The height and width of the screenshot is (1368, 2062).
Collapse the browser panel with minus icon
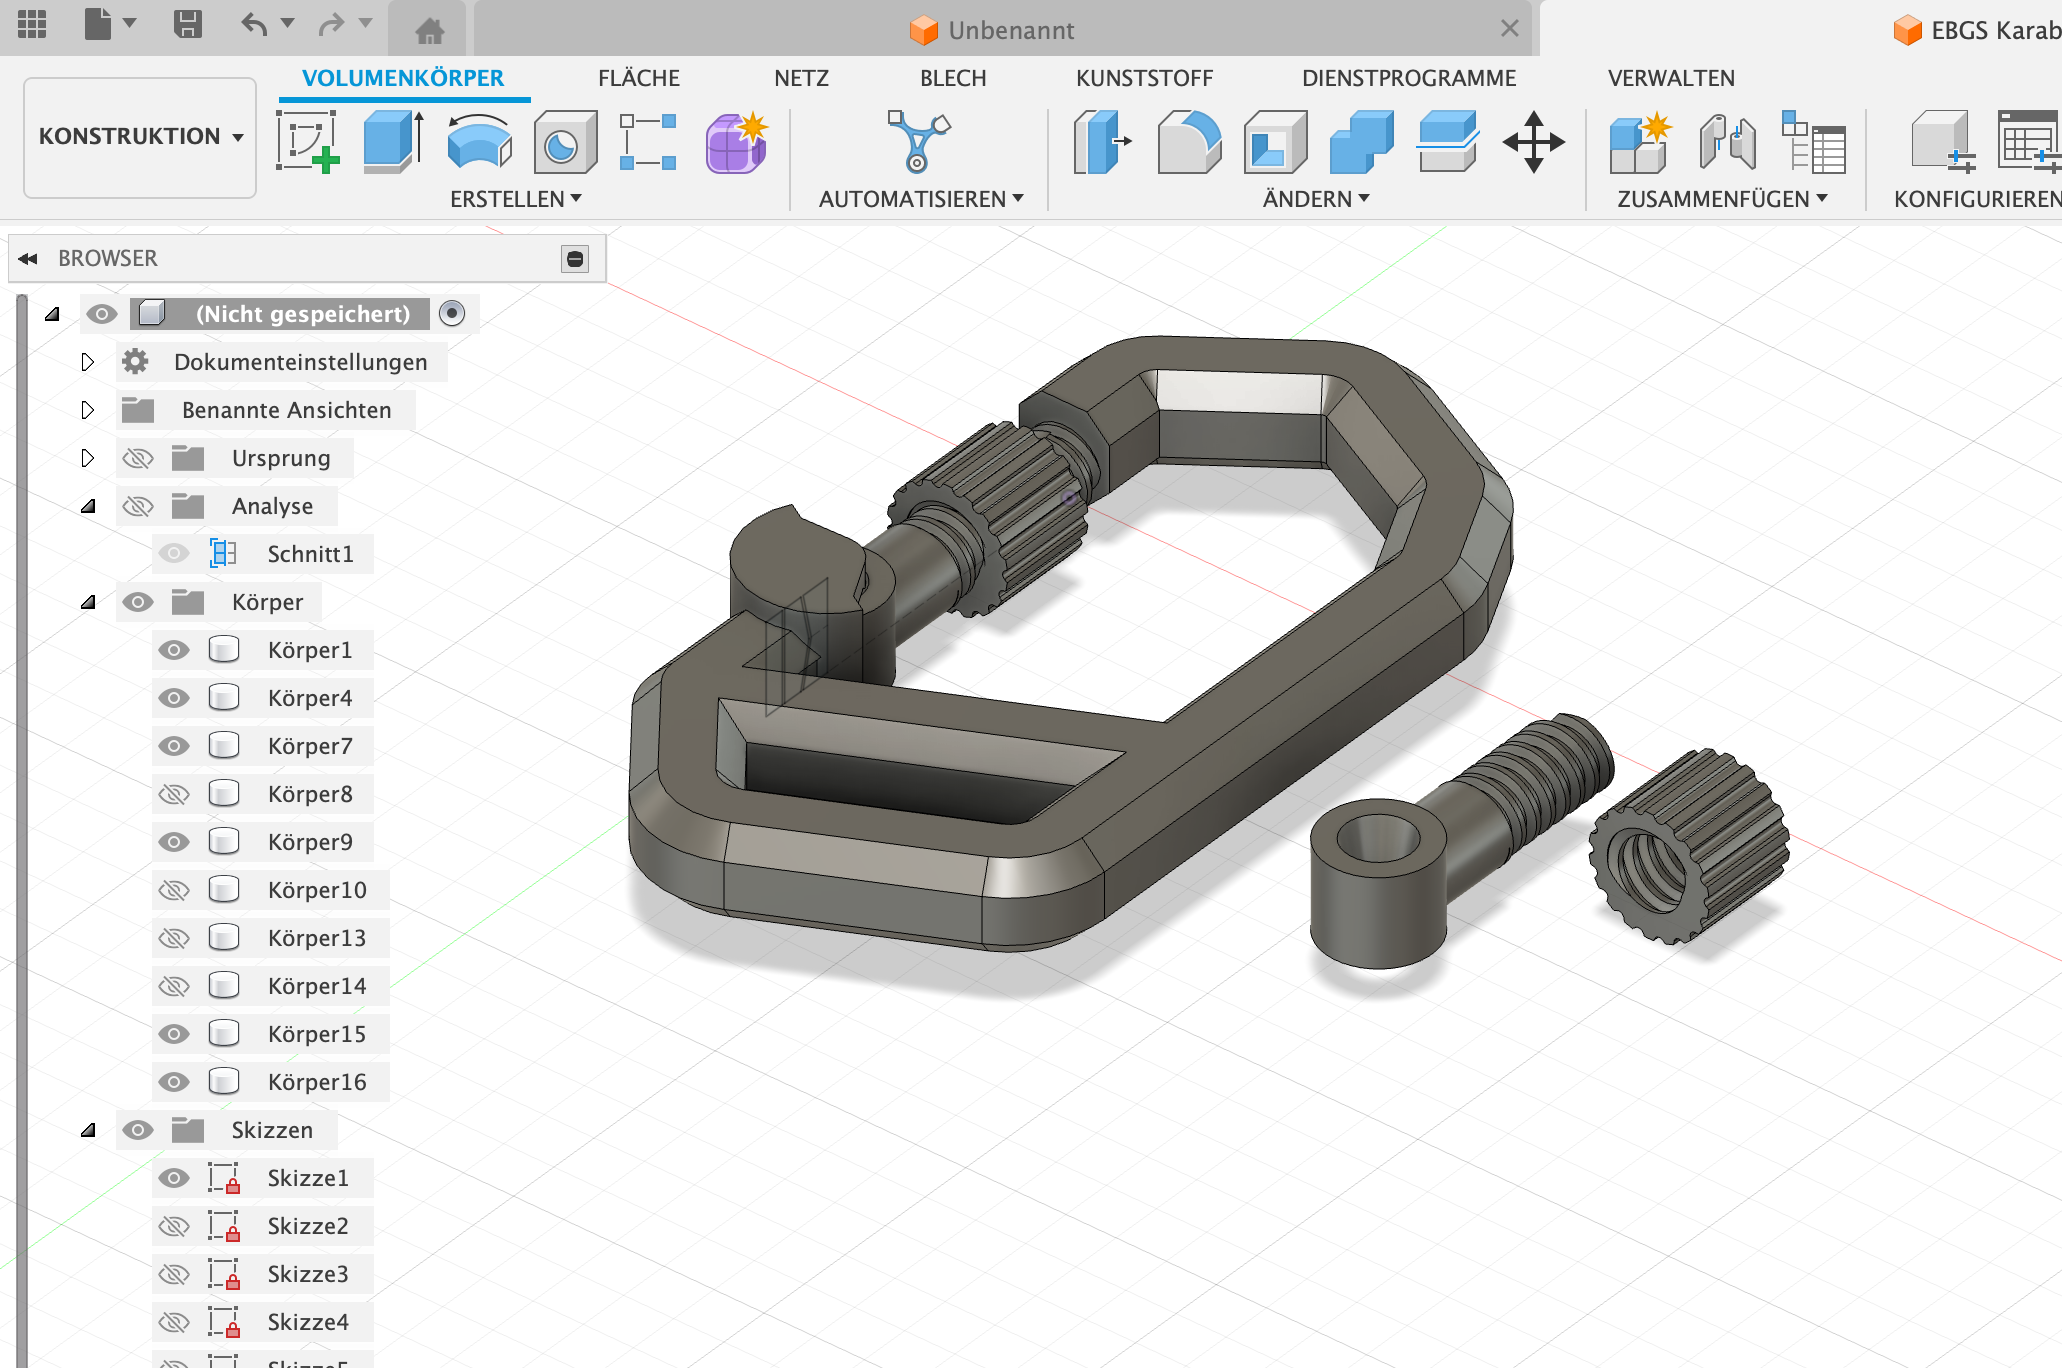[x=575, y=259]
